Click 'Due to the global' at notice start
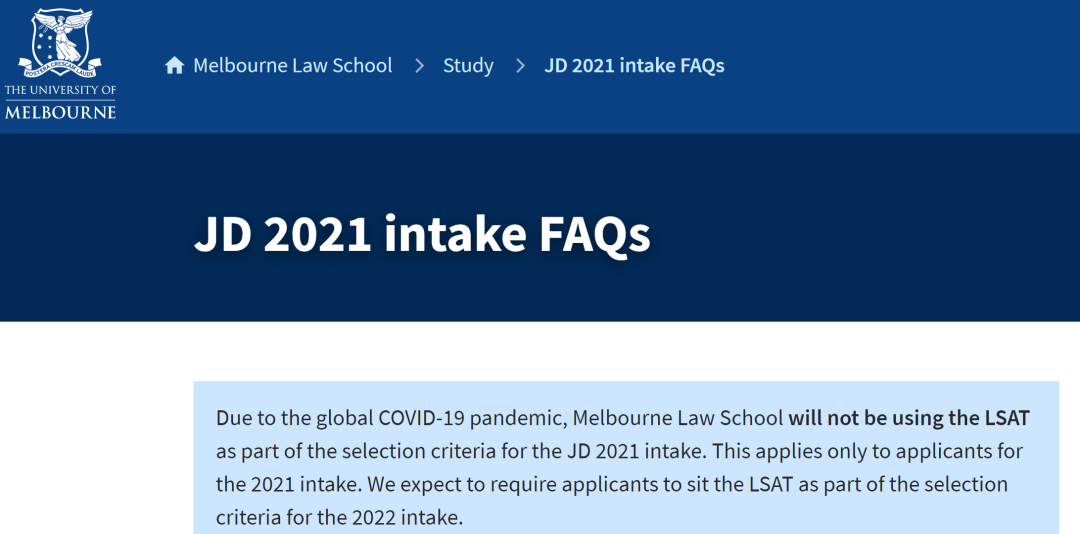This screenshot has height=534, width=1080. [295, 418]
